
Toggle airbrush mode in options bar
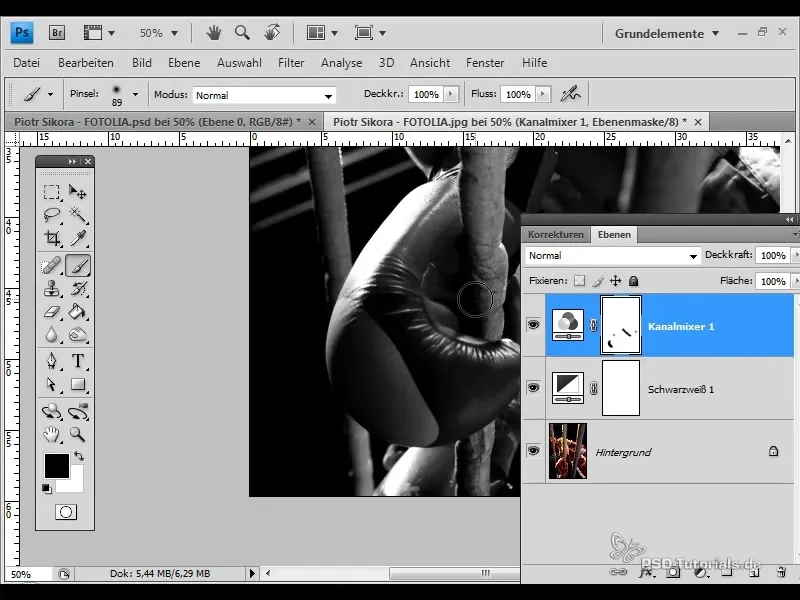click(570, 94)
